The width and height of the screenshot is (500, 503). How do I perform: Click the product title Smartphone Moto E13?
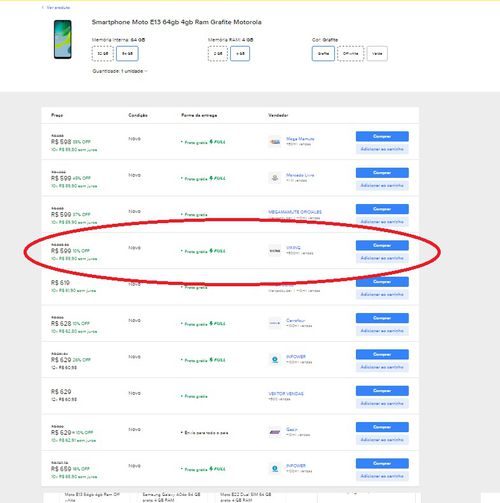click(176, 22)
